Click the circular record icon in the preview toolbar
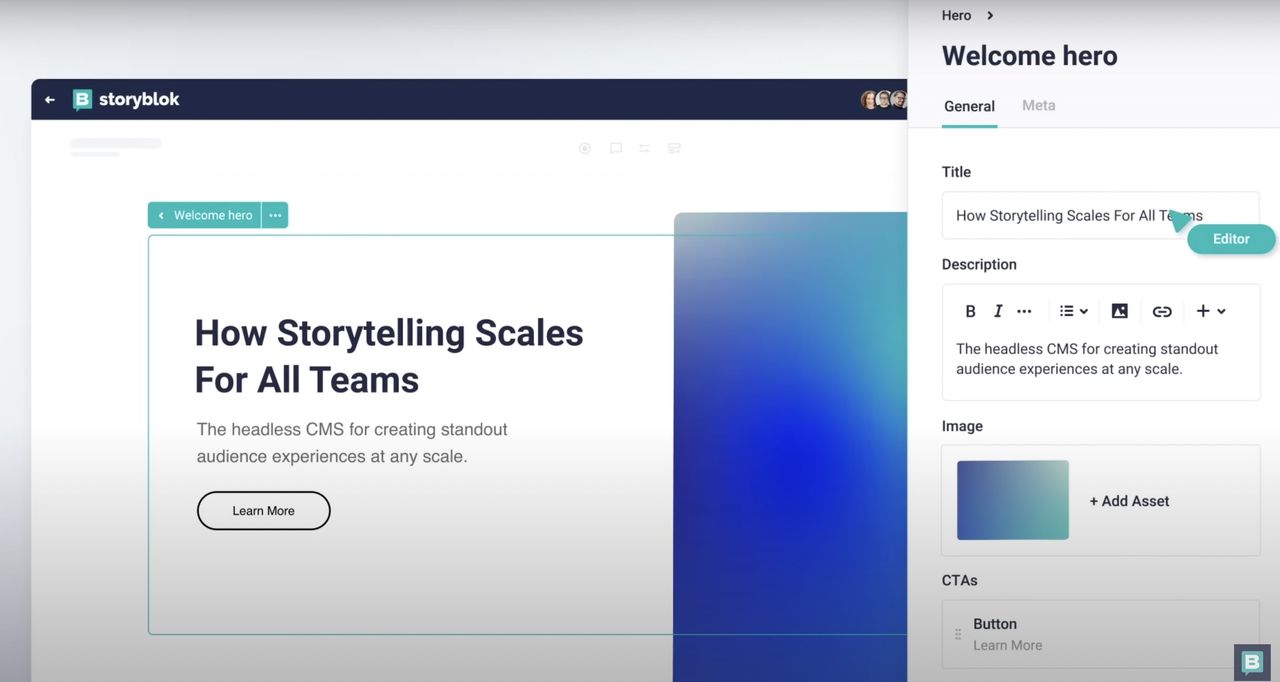 point(585,148)
